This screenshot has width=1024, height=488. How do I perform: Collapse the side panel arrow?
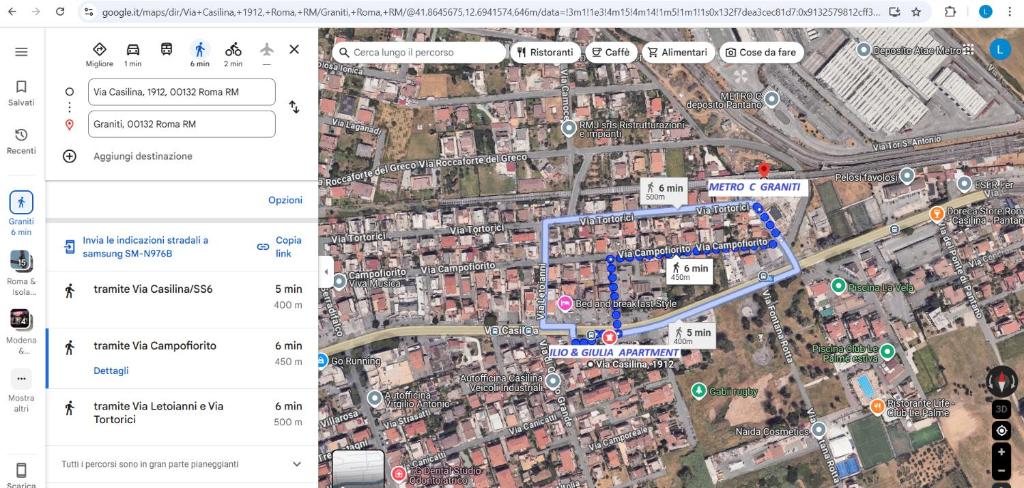(325, 271)
